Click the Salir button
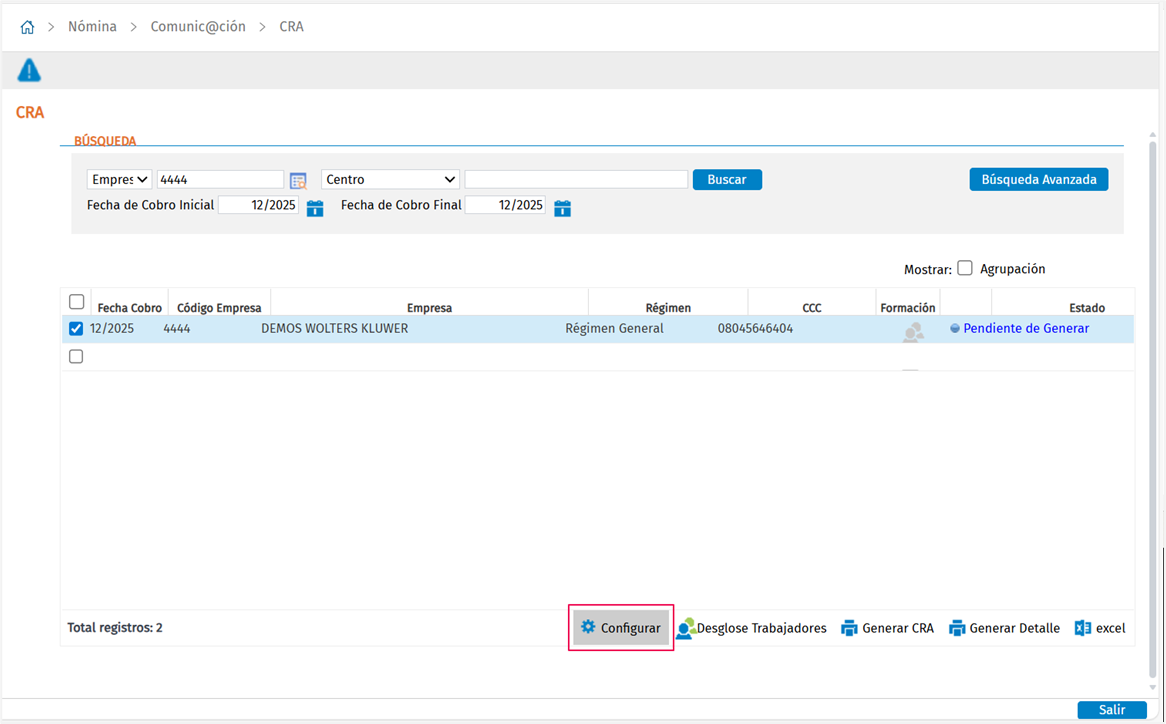The height and width of the screenshot is (724, 1166). coord(1112,710)
